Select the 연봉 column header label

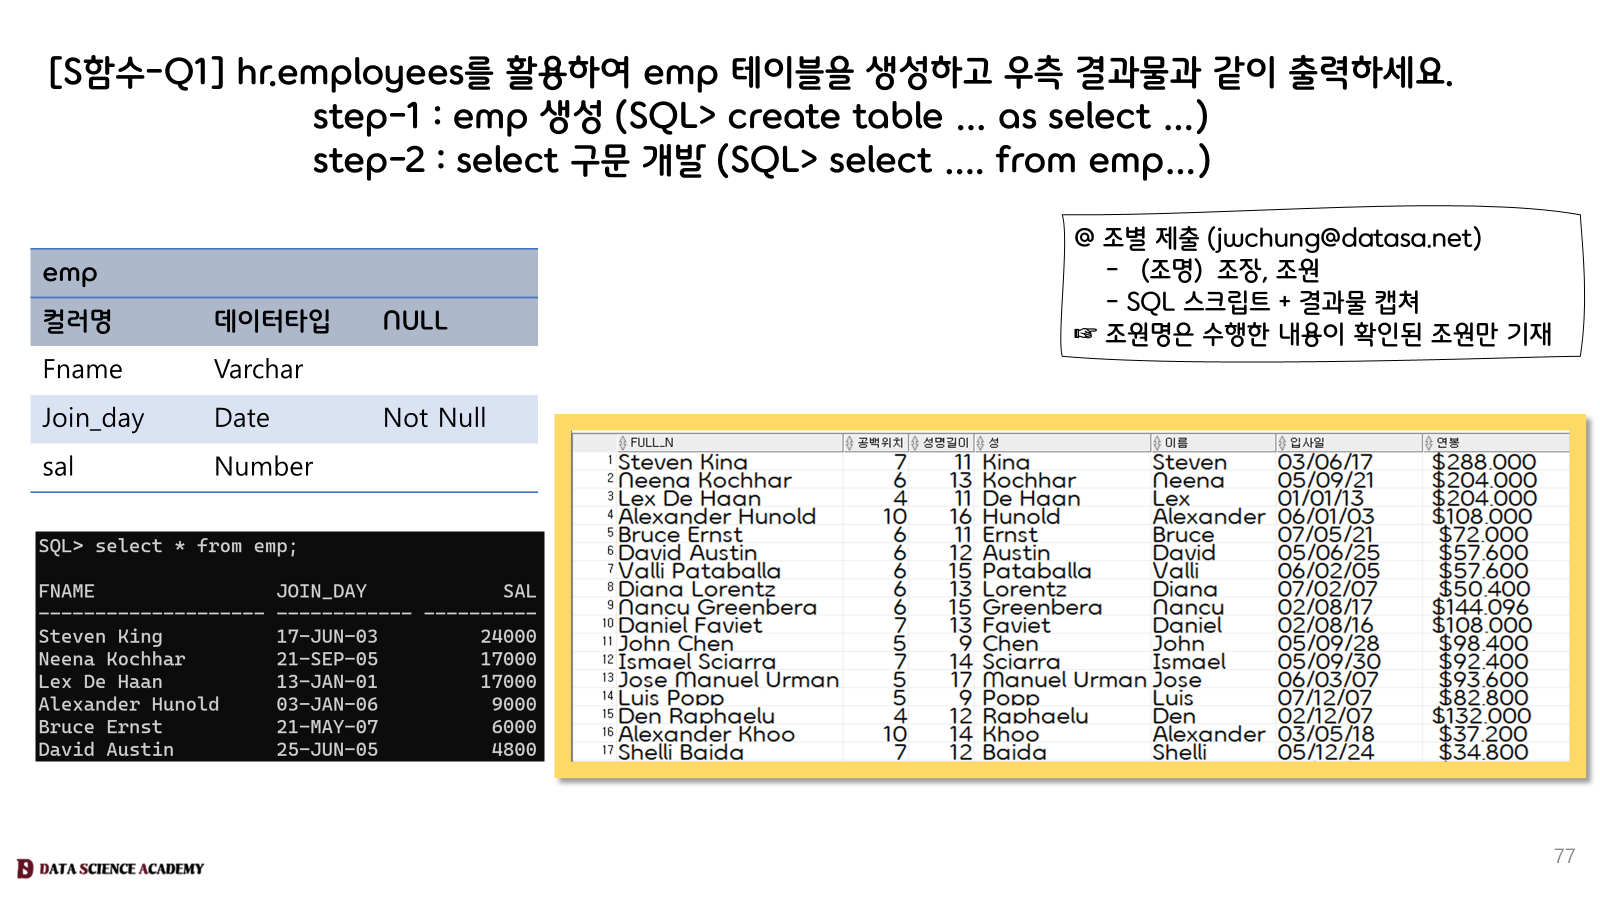pos(1448,443)
